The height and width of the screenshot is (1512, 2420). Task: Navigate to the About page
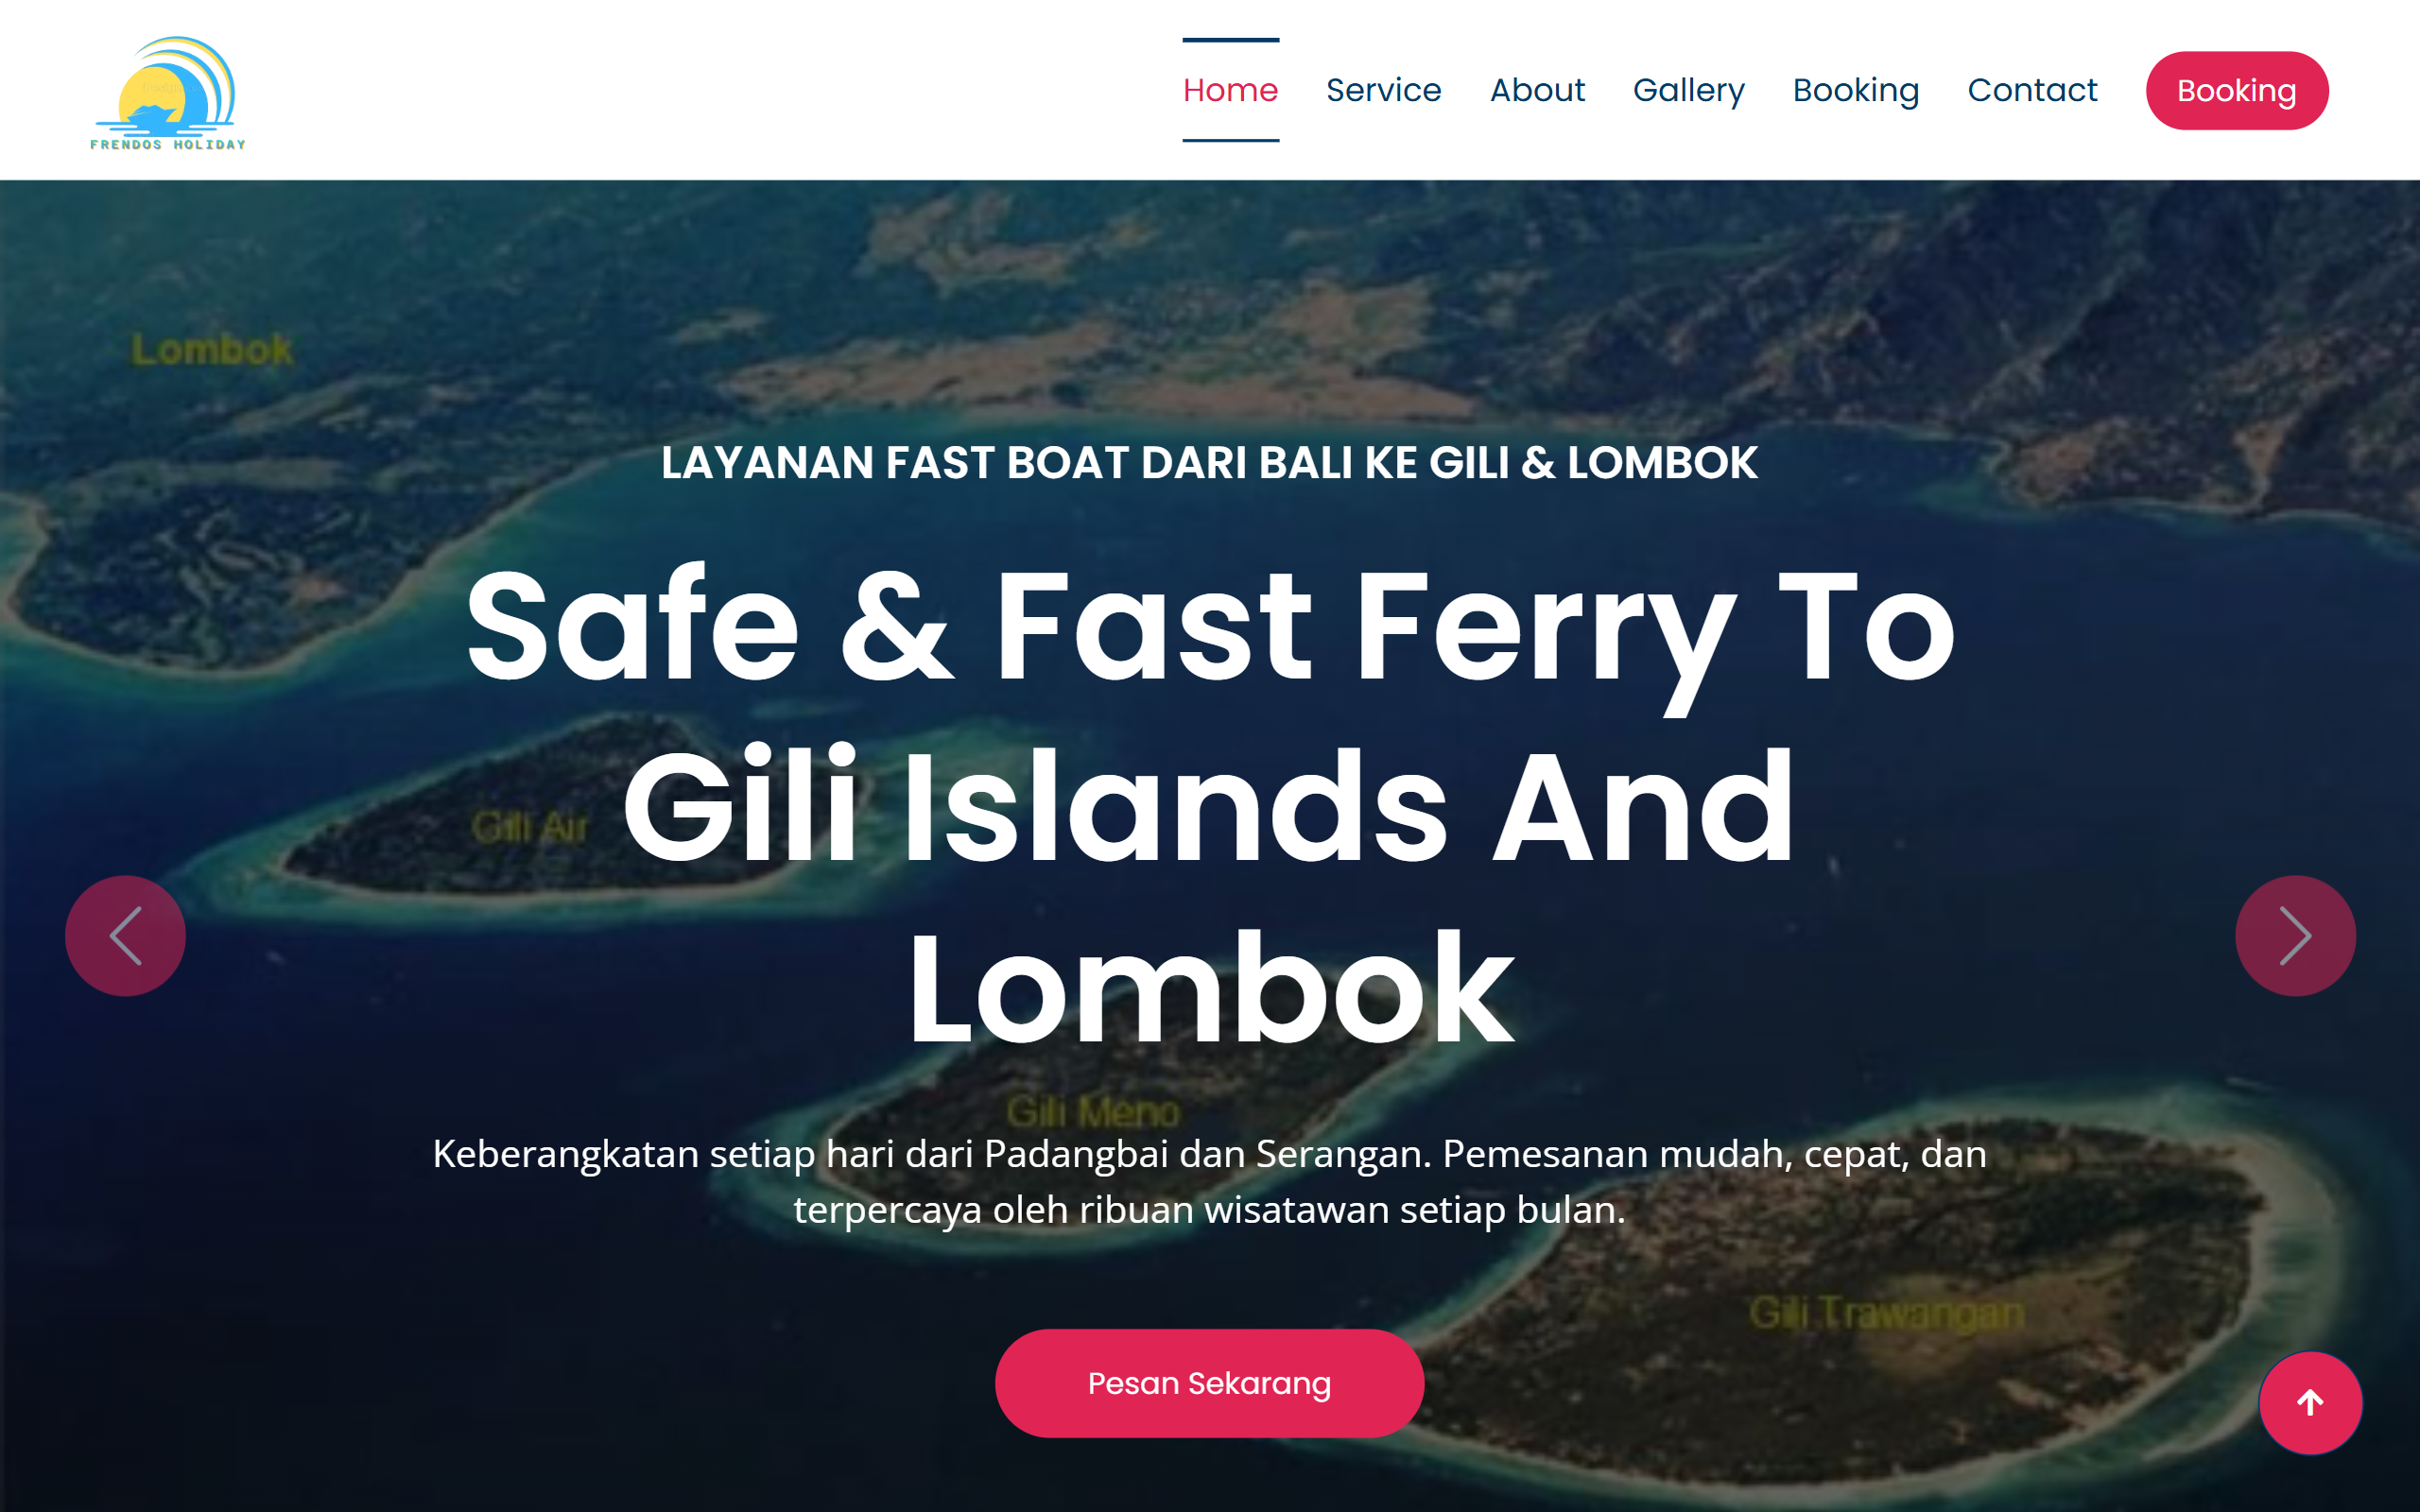(1537, 90)
